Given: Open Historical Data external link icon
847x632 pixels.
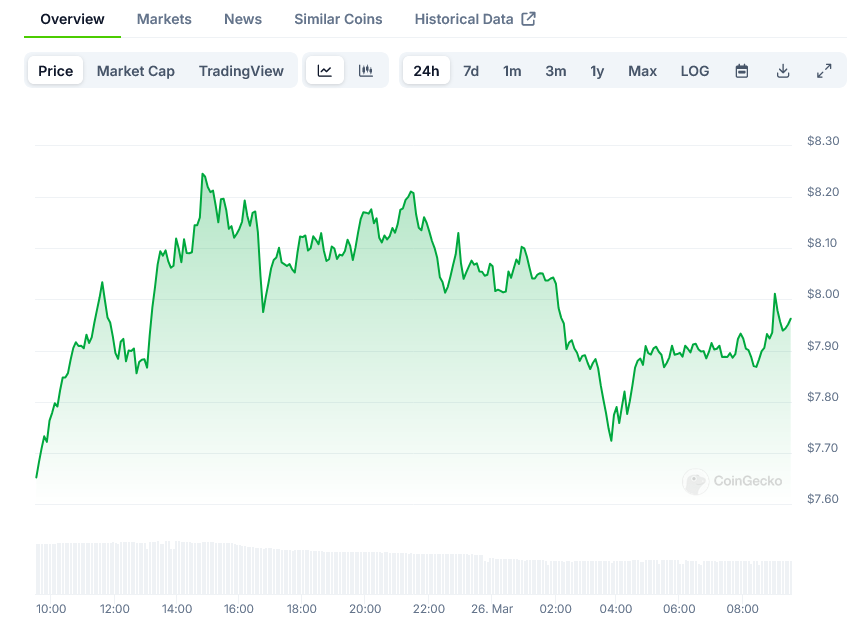Looking at the screenshot, I should (528, 19).
